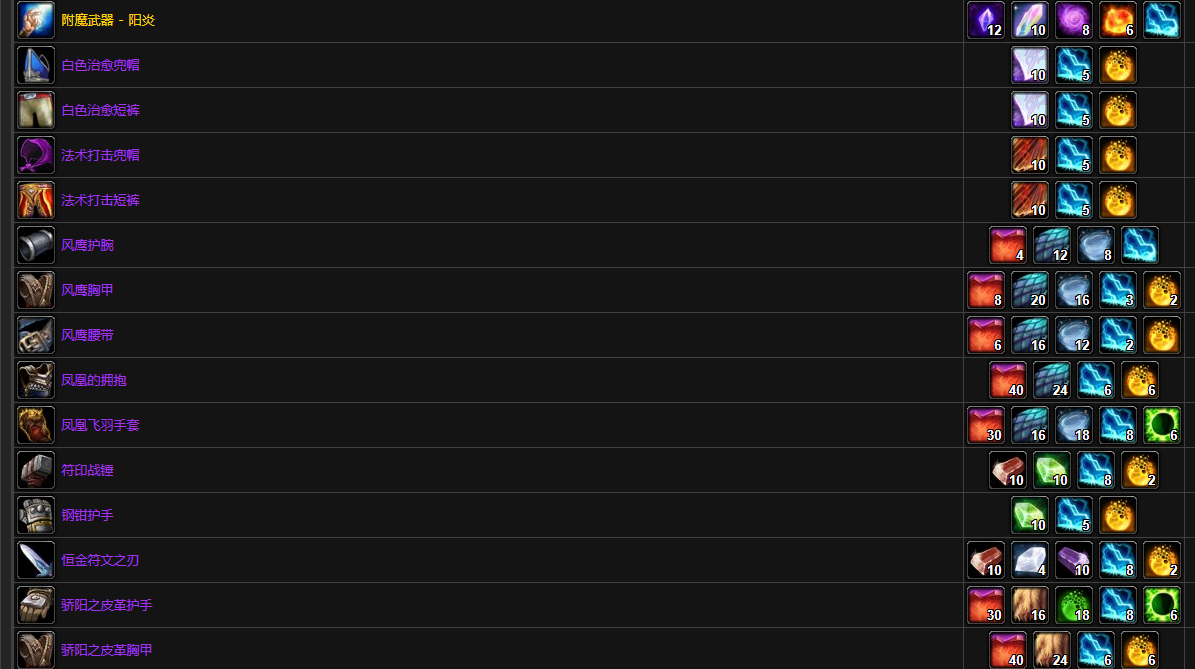Viewport: 1195px width, 669px height.
Task: Open the 骄阳之皮革胸甲 item link
Action: [x=107, y=650]
